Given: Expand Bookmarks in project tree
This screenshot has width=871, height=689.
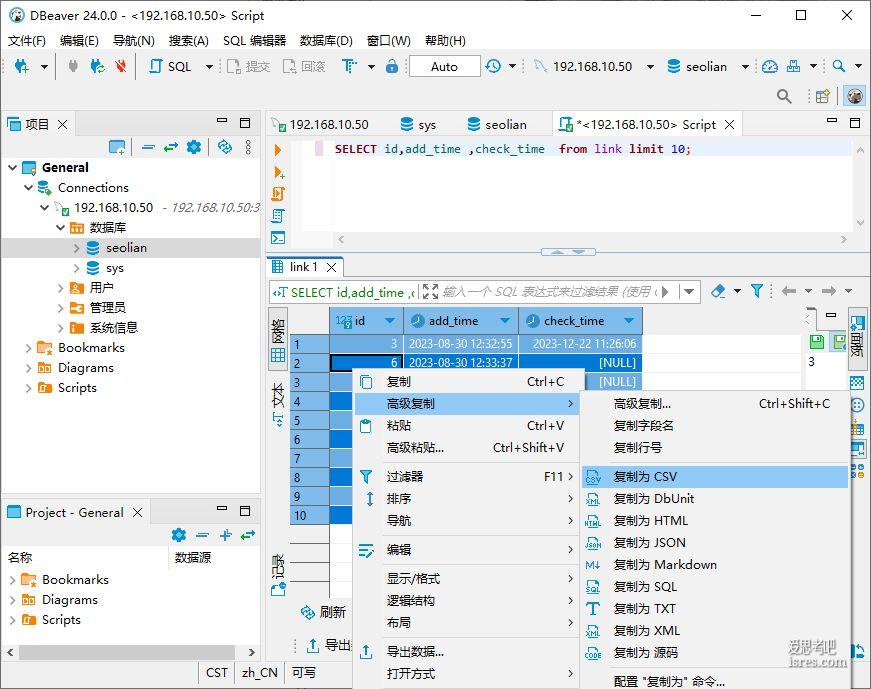Looking at the screenshot, I should tap(28, 348).
